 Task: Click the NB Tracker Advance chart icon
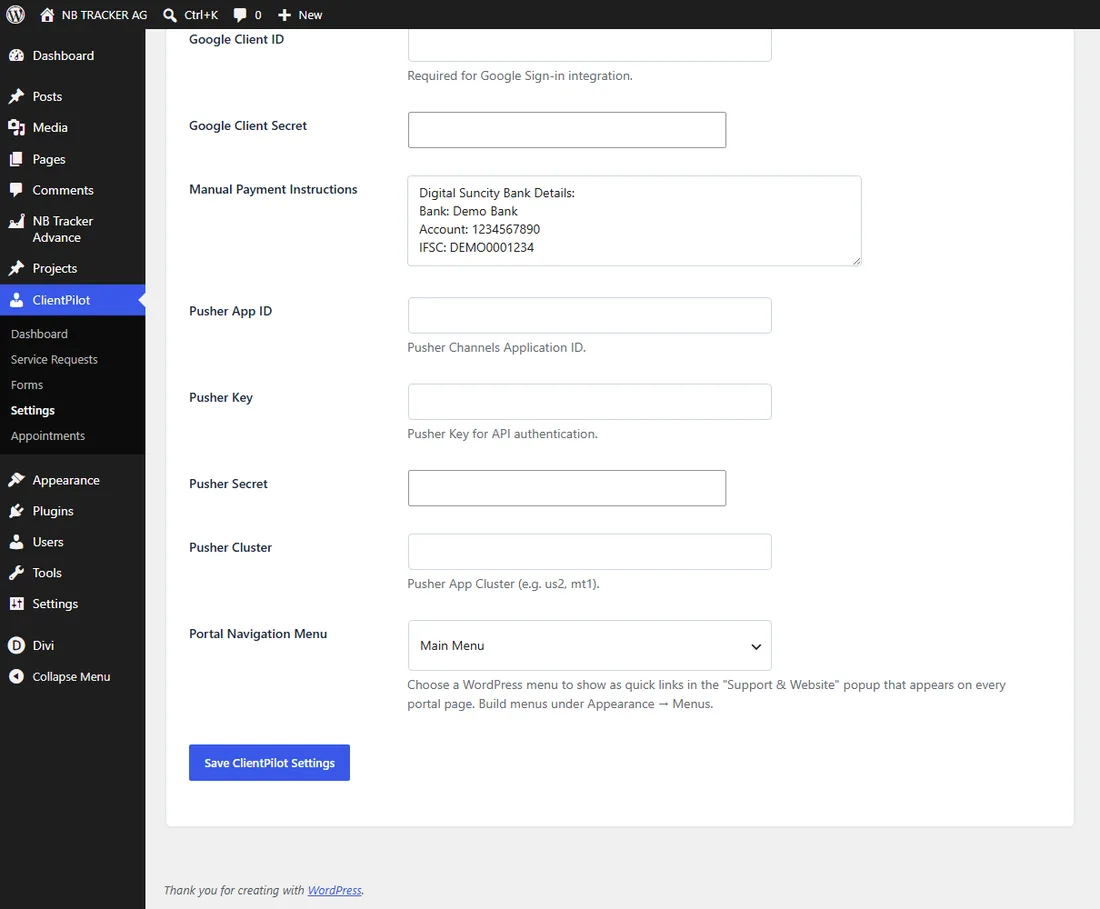pos(17,222)
